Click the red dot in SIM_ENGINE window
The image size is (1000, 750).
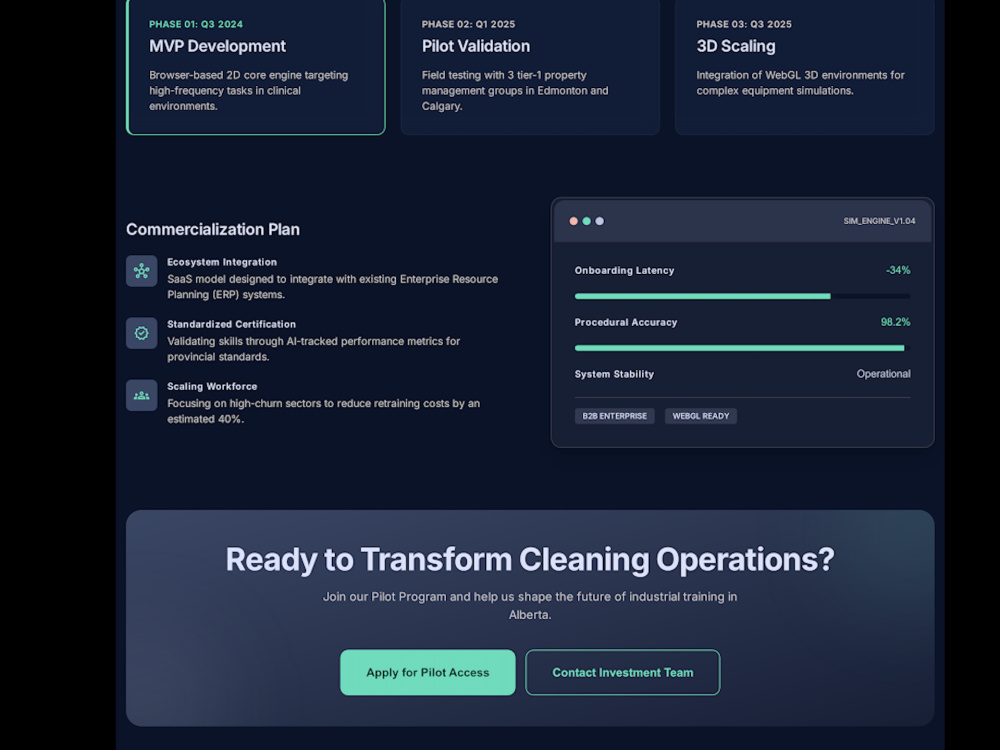573,221
